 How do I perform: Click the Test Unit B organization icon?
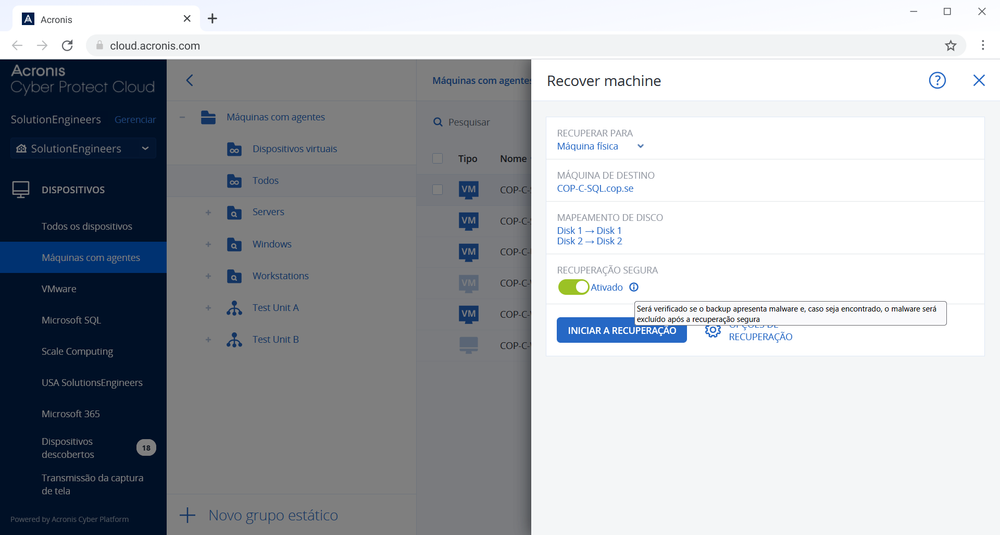click(x=234, y=340)
